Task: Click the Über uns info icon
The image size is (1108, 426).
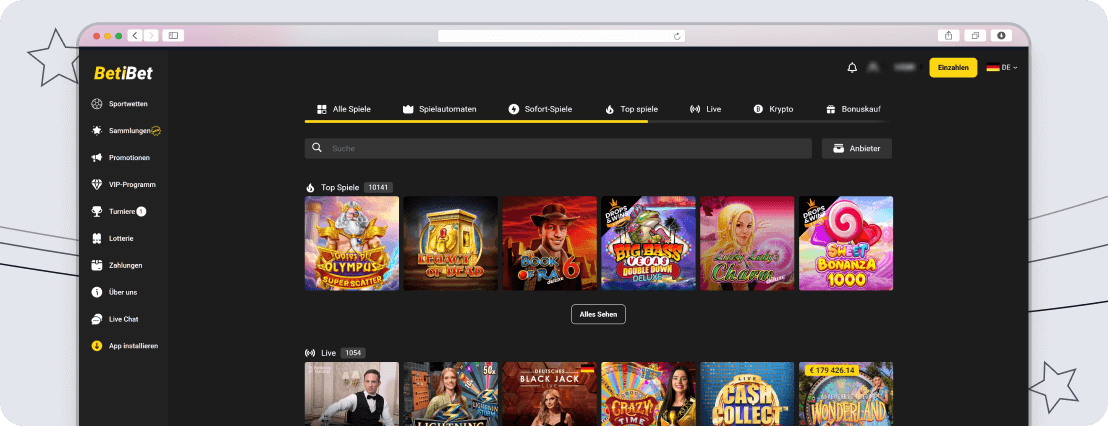Action: tap(97, 292)
